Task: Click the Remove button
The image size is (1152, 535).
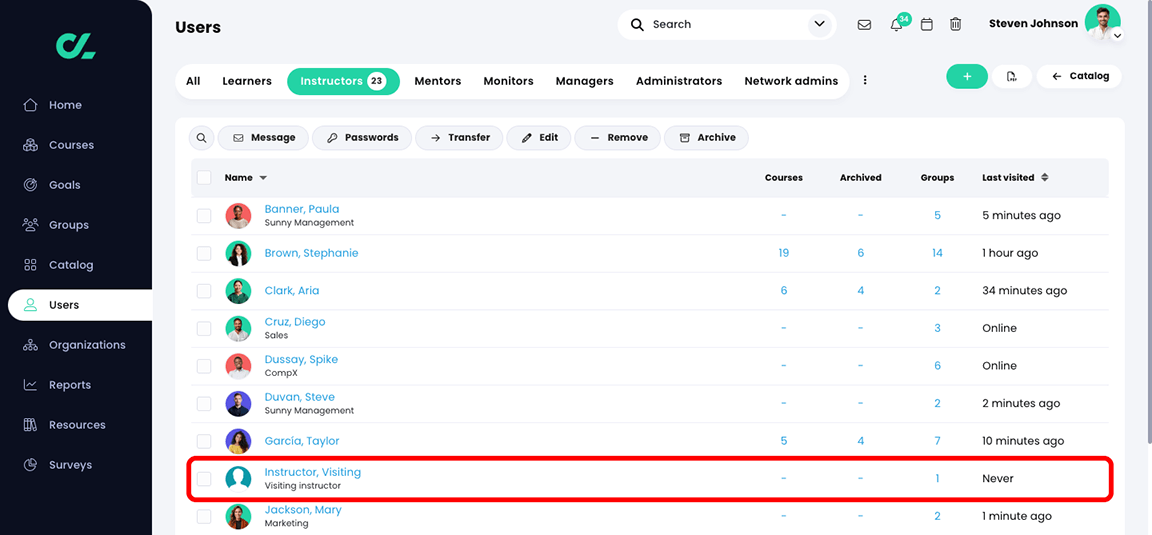Action: 618,137
